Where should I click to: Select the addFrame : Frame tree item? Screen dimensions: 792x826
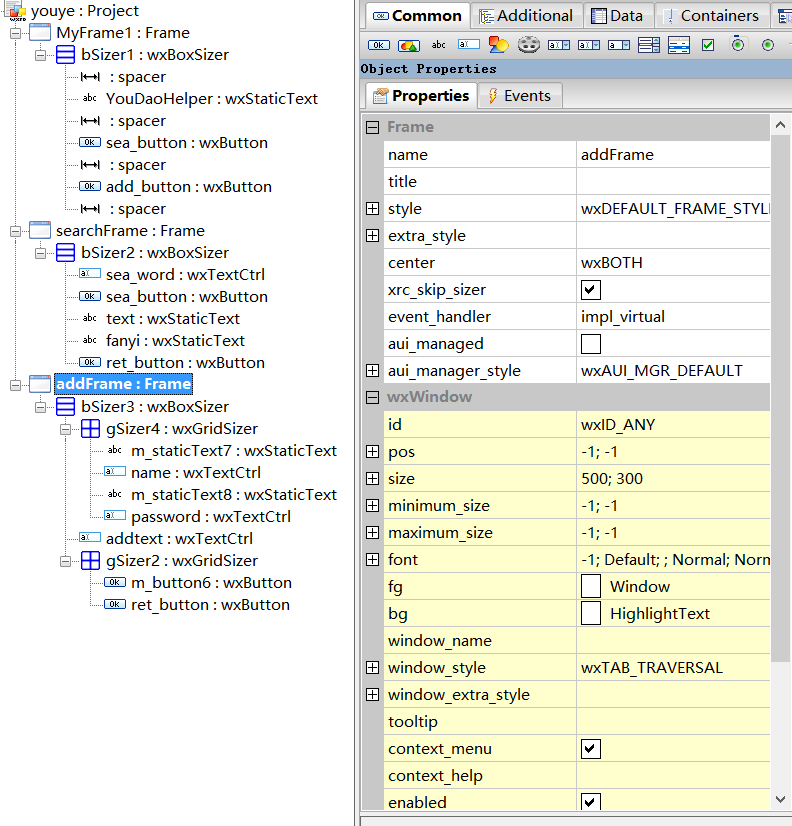point(123,384)
